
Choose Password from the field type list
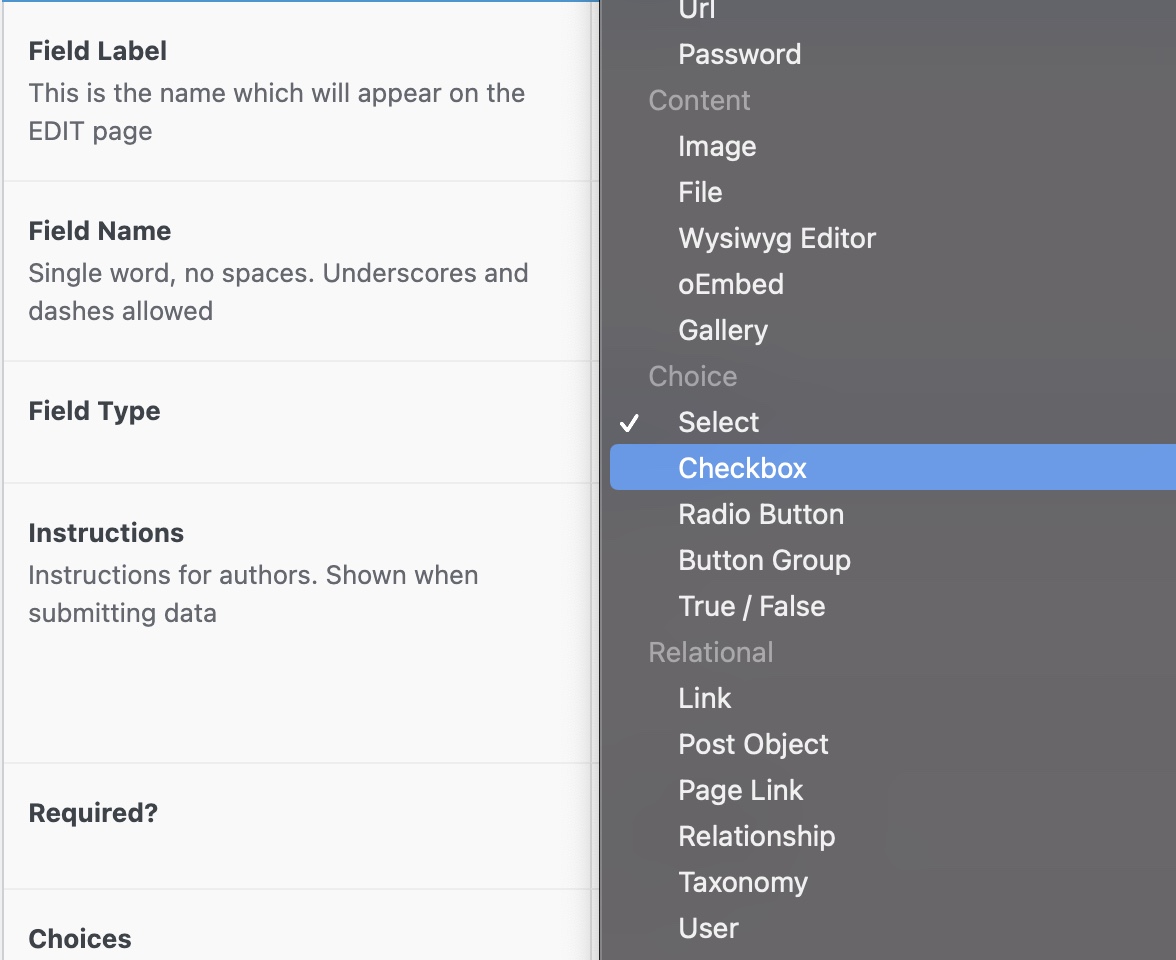pyautogui.click(x=739, y=54)
